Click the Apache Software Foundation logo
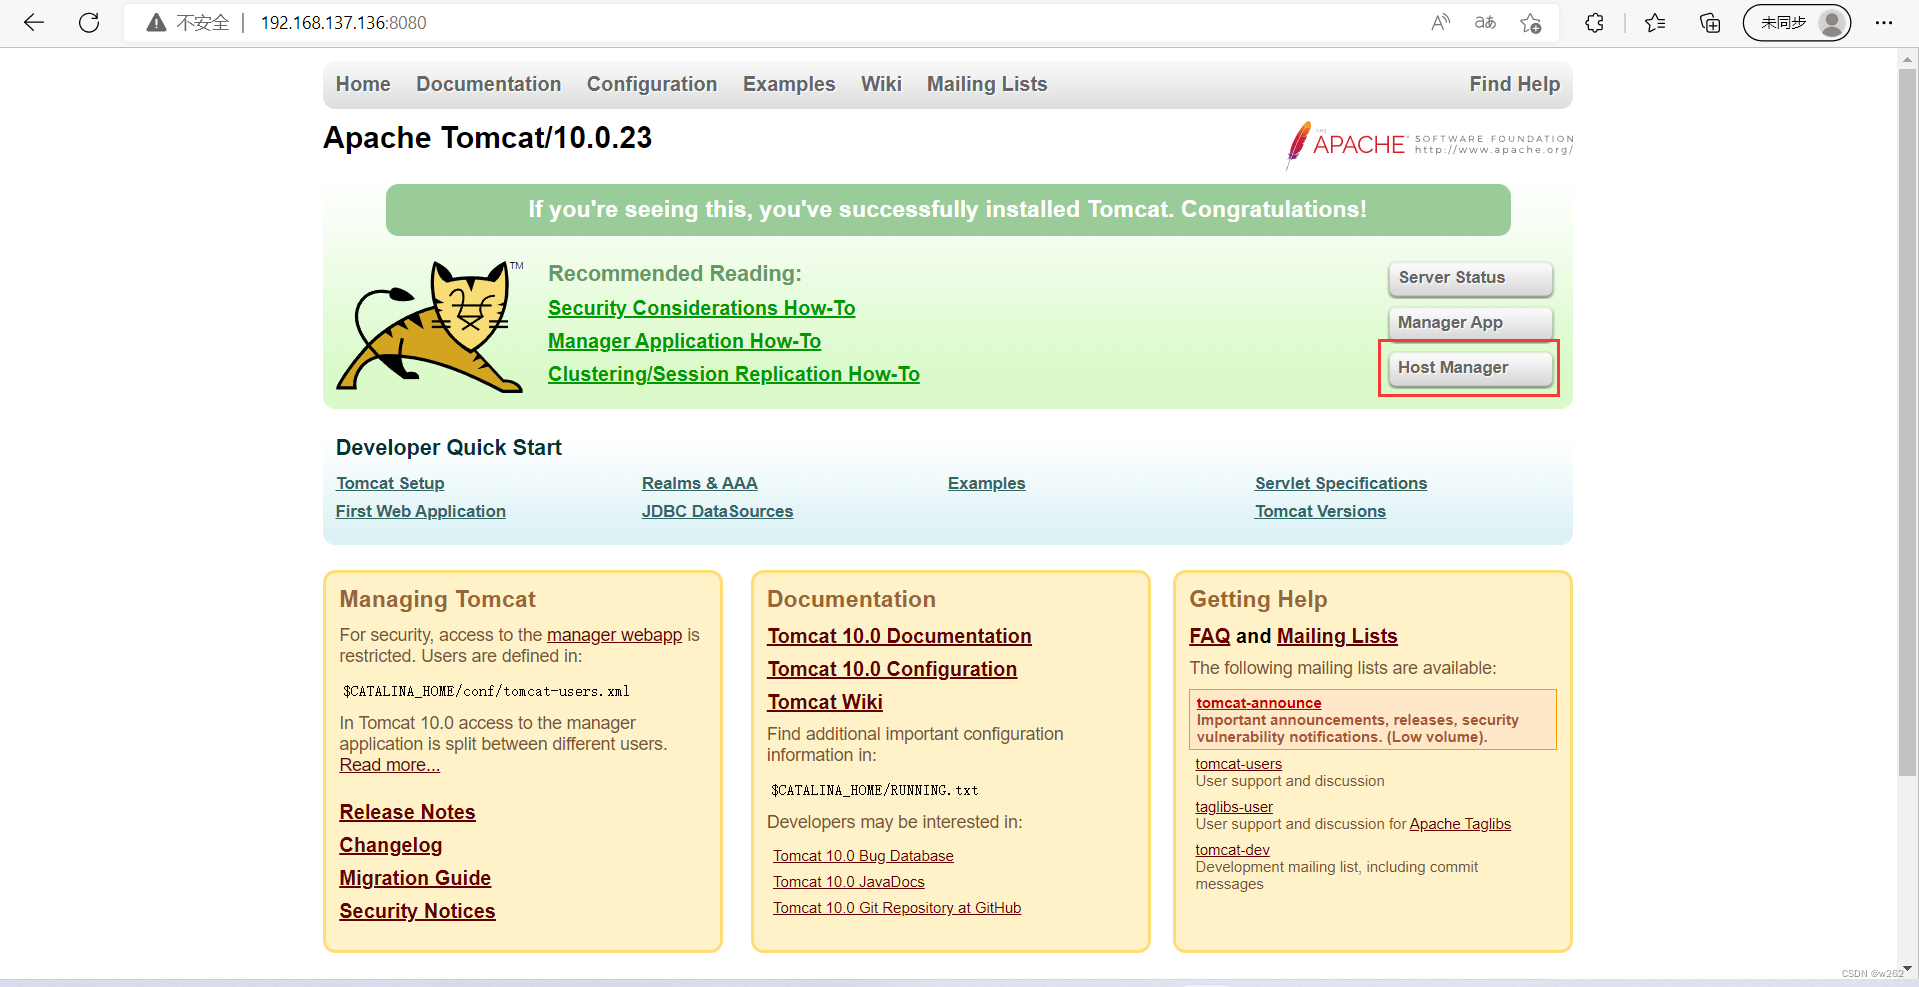The image size is (1919, 987). (1429, 145)
